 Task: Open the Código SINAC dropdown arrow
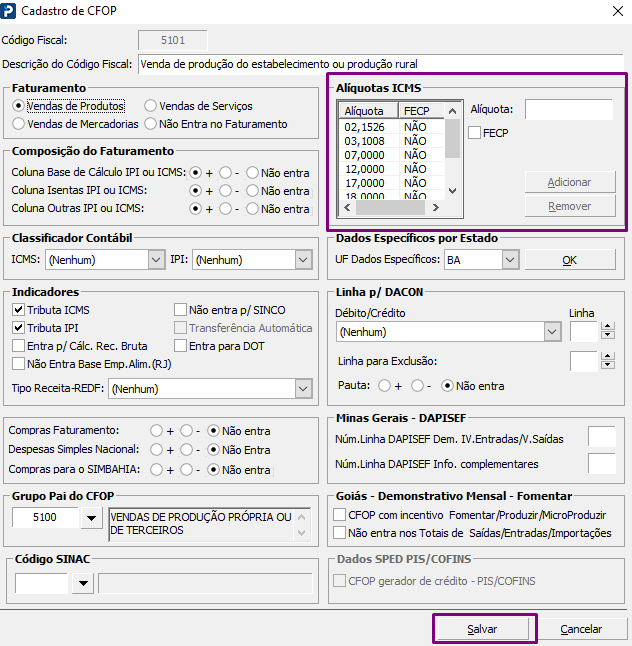pyautogui.click(x=83, y=583)
